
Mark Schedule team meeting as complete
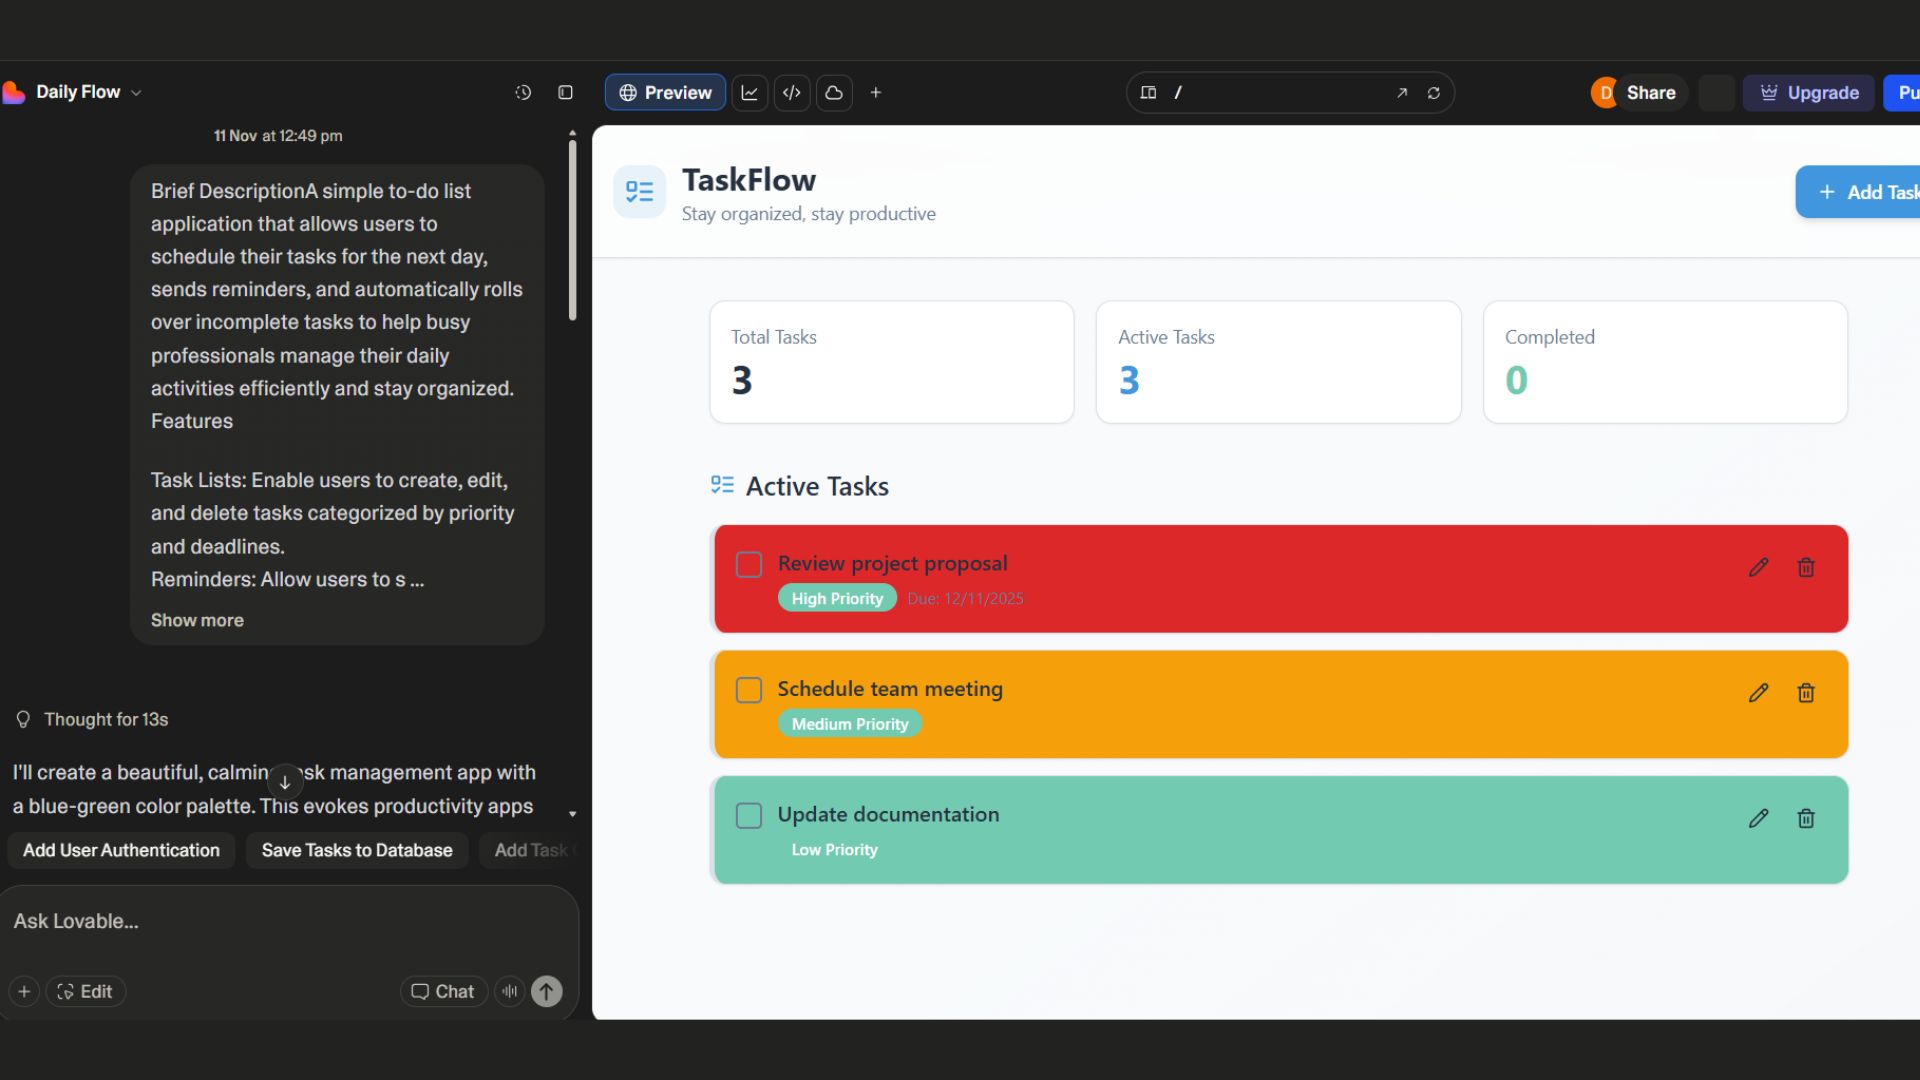(x=748, y=690)
